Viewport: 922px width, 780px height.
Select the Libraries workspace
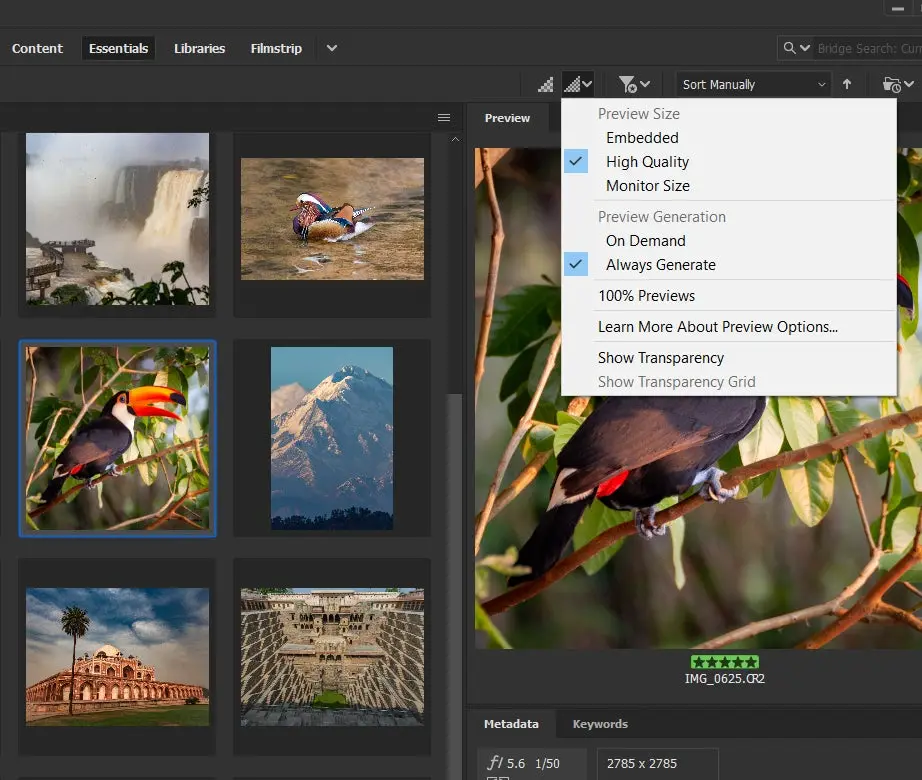pos(199,47)
